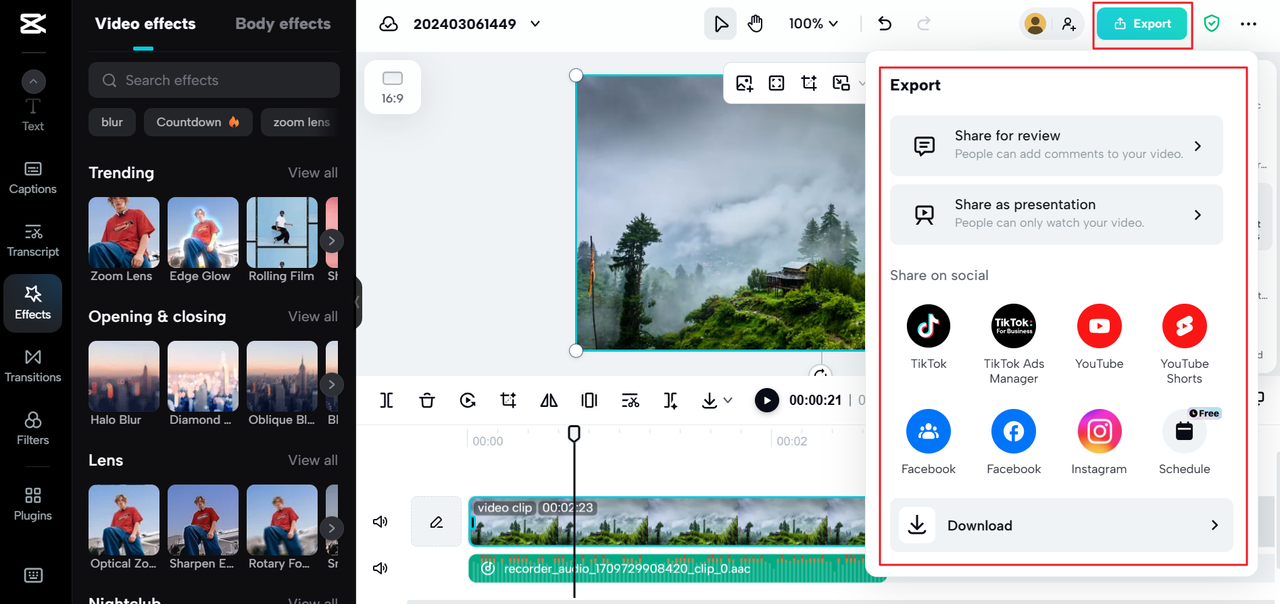Screen dimensions: 1280x604
Task: Click the keyboard shortcuts icon in sidebar
Action: [33, 575]
